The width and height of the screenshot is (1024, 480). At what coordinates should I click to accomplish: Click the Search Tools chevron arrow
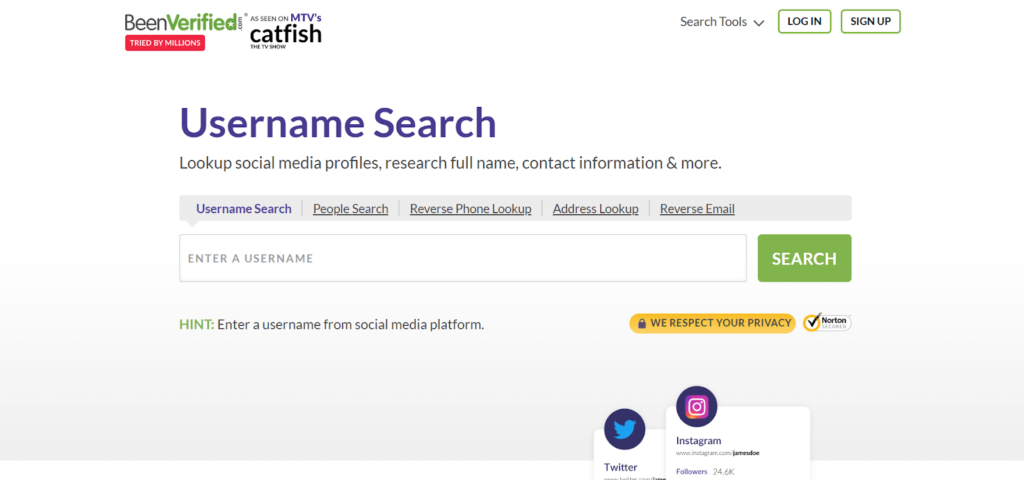[x=758, y=23]
